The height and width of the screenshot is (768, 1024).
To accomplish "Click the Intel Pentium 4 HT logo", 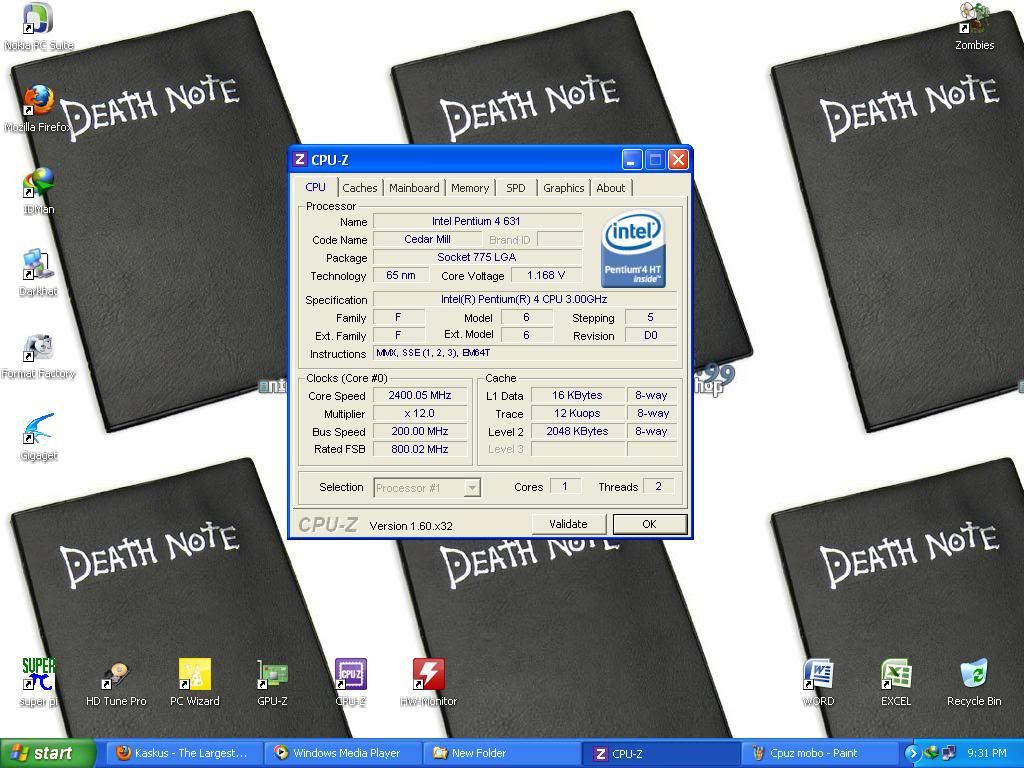I will click(632, 249).
